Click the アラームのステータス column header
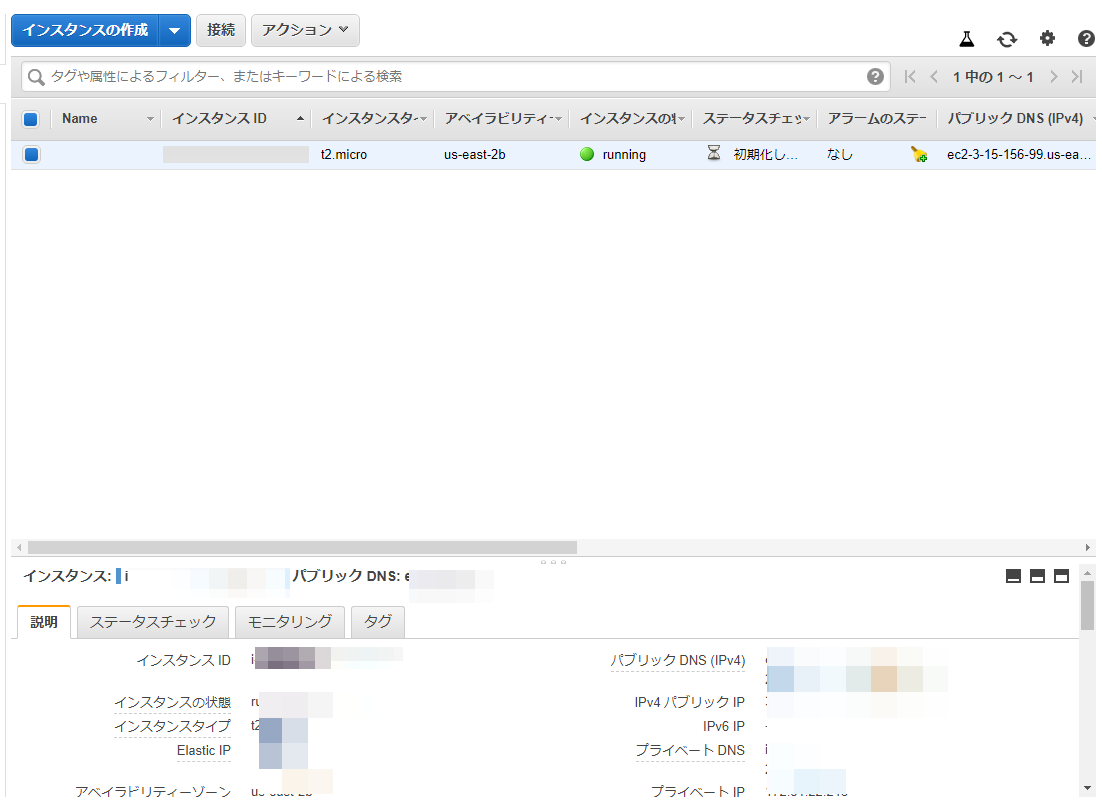The image size is (1102, 802). 876,119
